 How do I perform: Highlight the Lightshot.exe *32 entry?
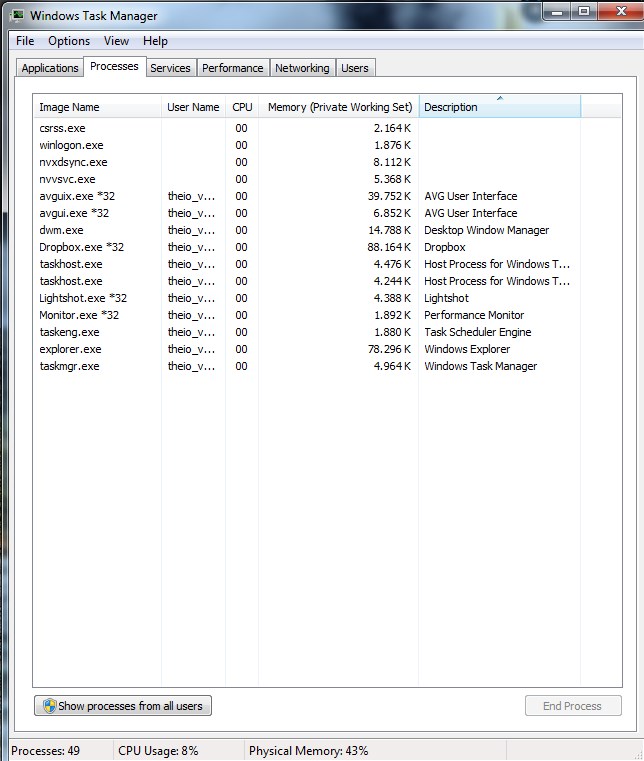[x=83, y=298]
